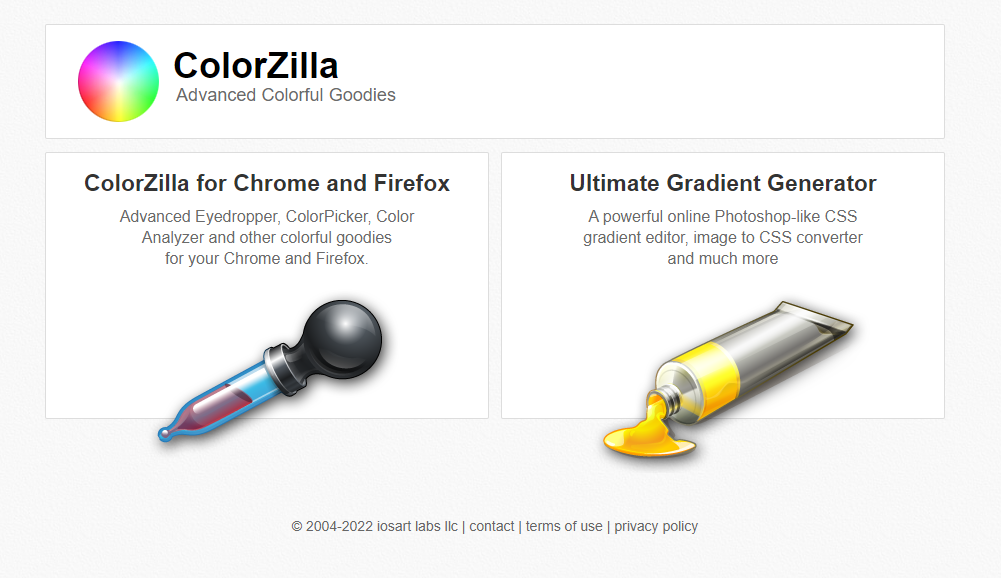Select the eyedropper description text block

point(266,237)
